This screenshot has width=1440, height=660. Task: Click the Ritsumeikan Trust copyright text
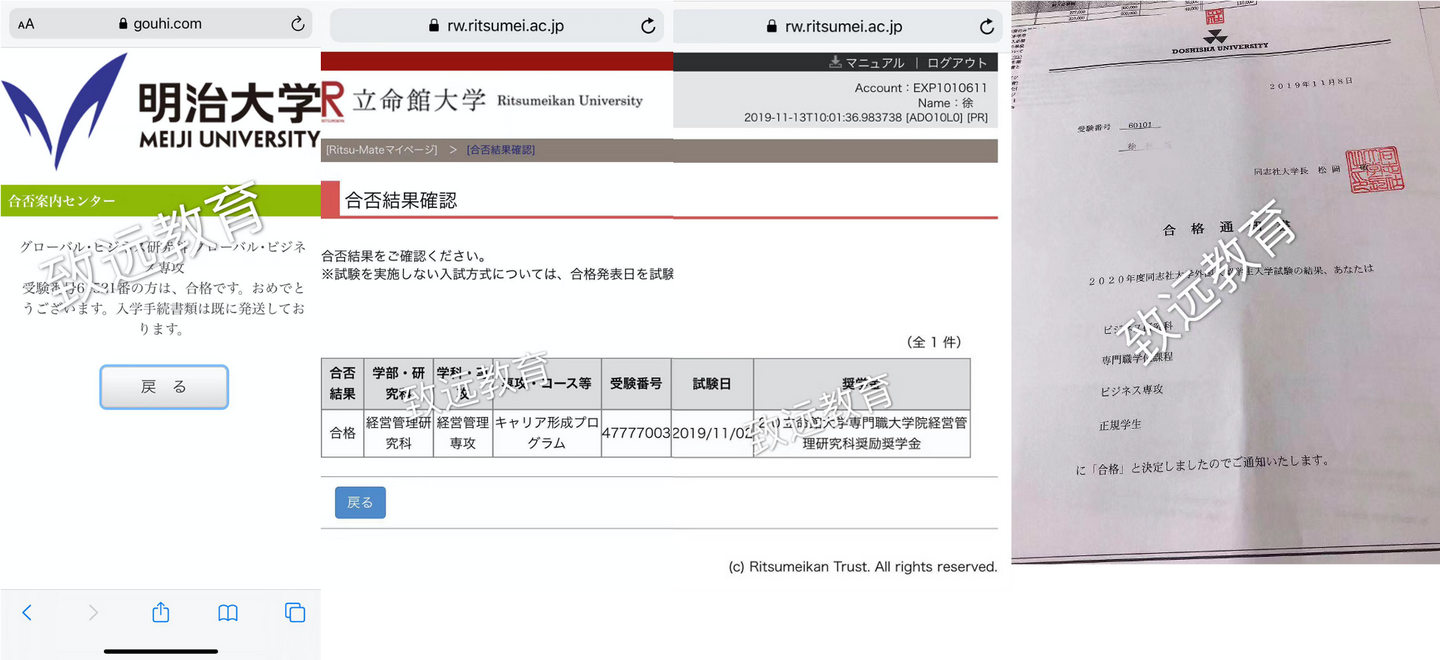(x=863, y=567)
